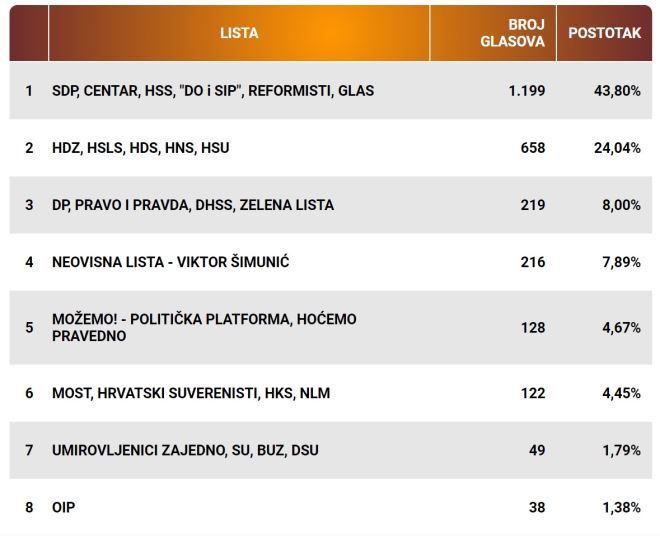
Task: Click the 4,67% percentage cell
Action: click(x=624, y=327)
